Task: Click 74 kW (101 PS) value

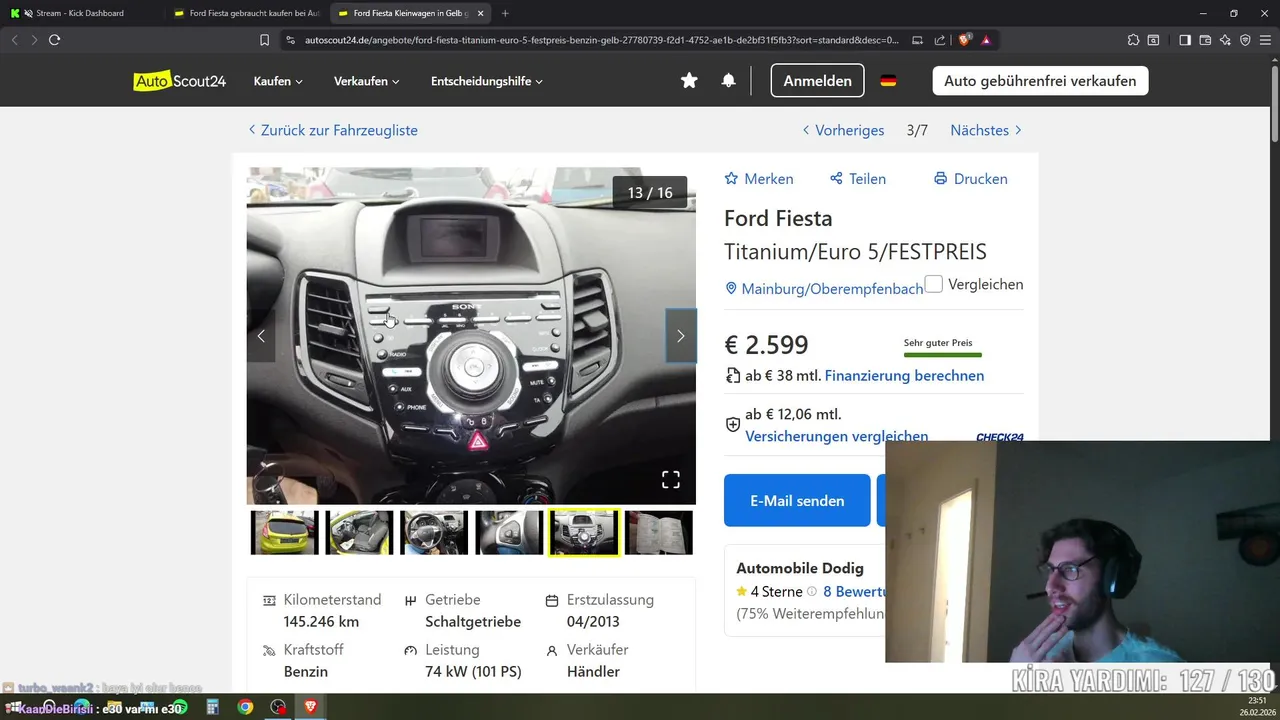Action: click(x=473, y=672)
